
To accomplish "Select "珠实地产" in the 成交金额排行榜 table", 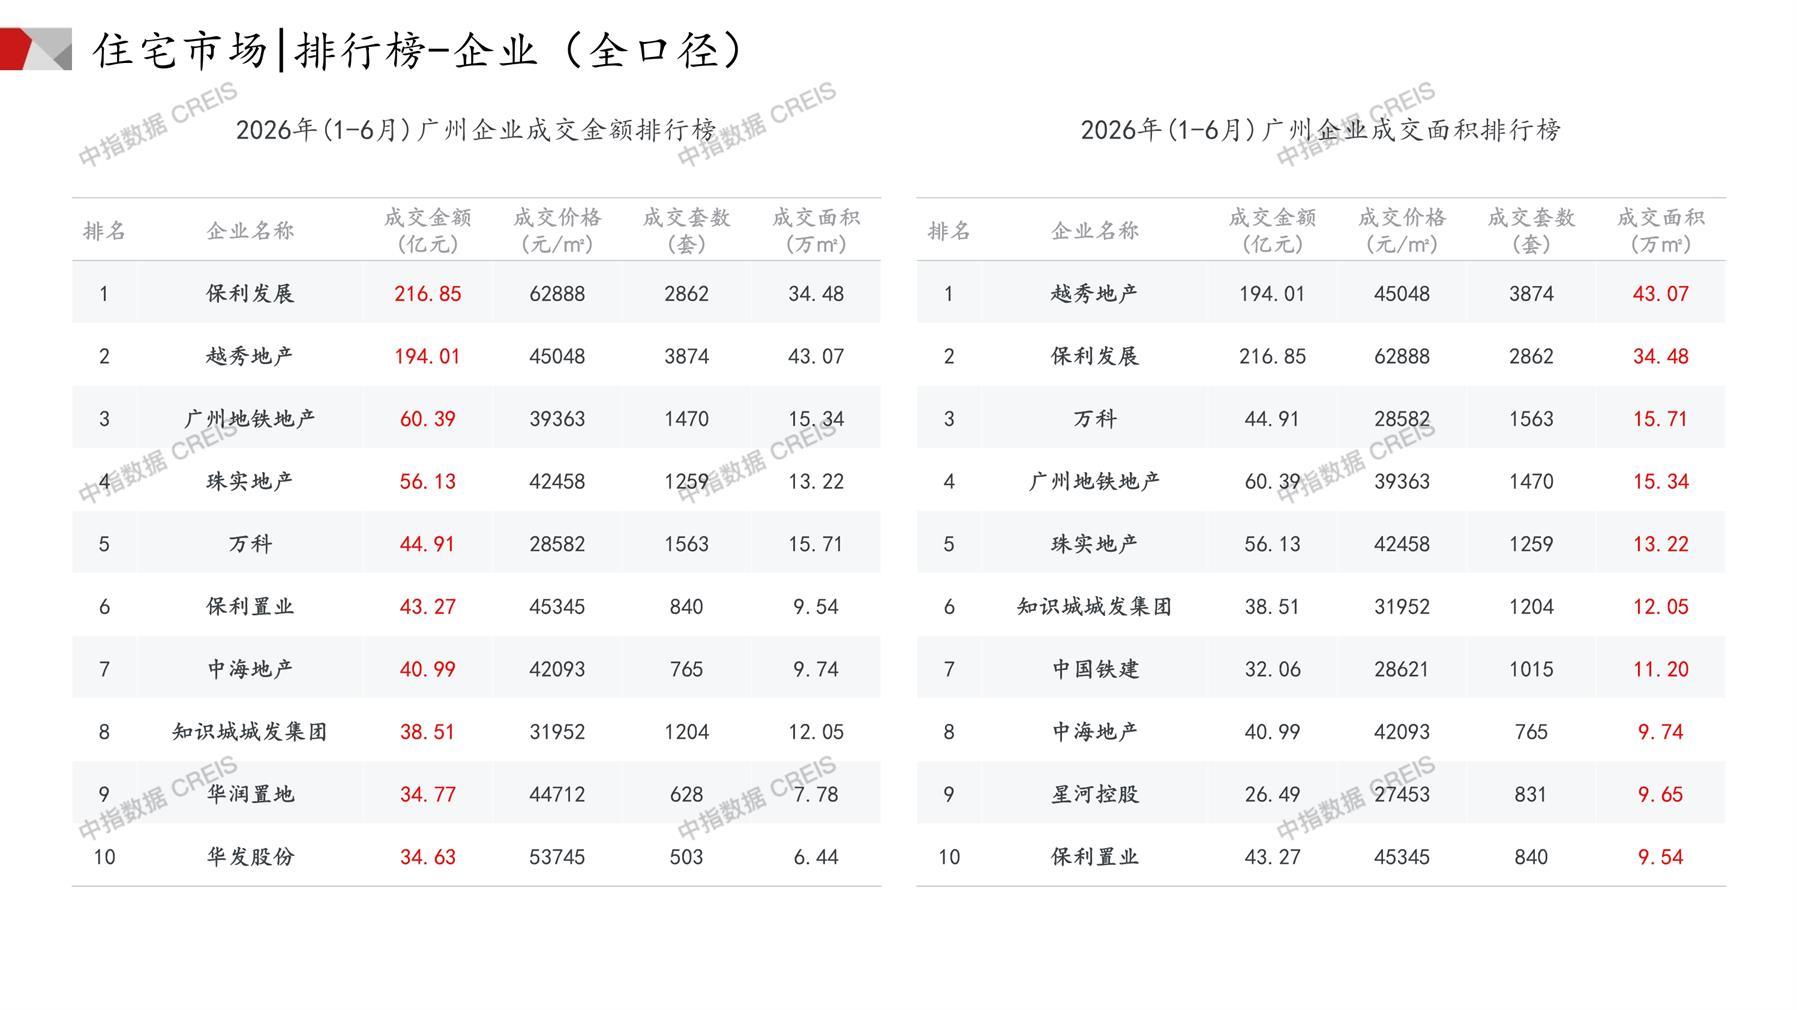I will pyautogui.click(x=250, y=481).
